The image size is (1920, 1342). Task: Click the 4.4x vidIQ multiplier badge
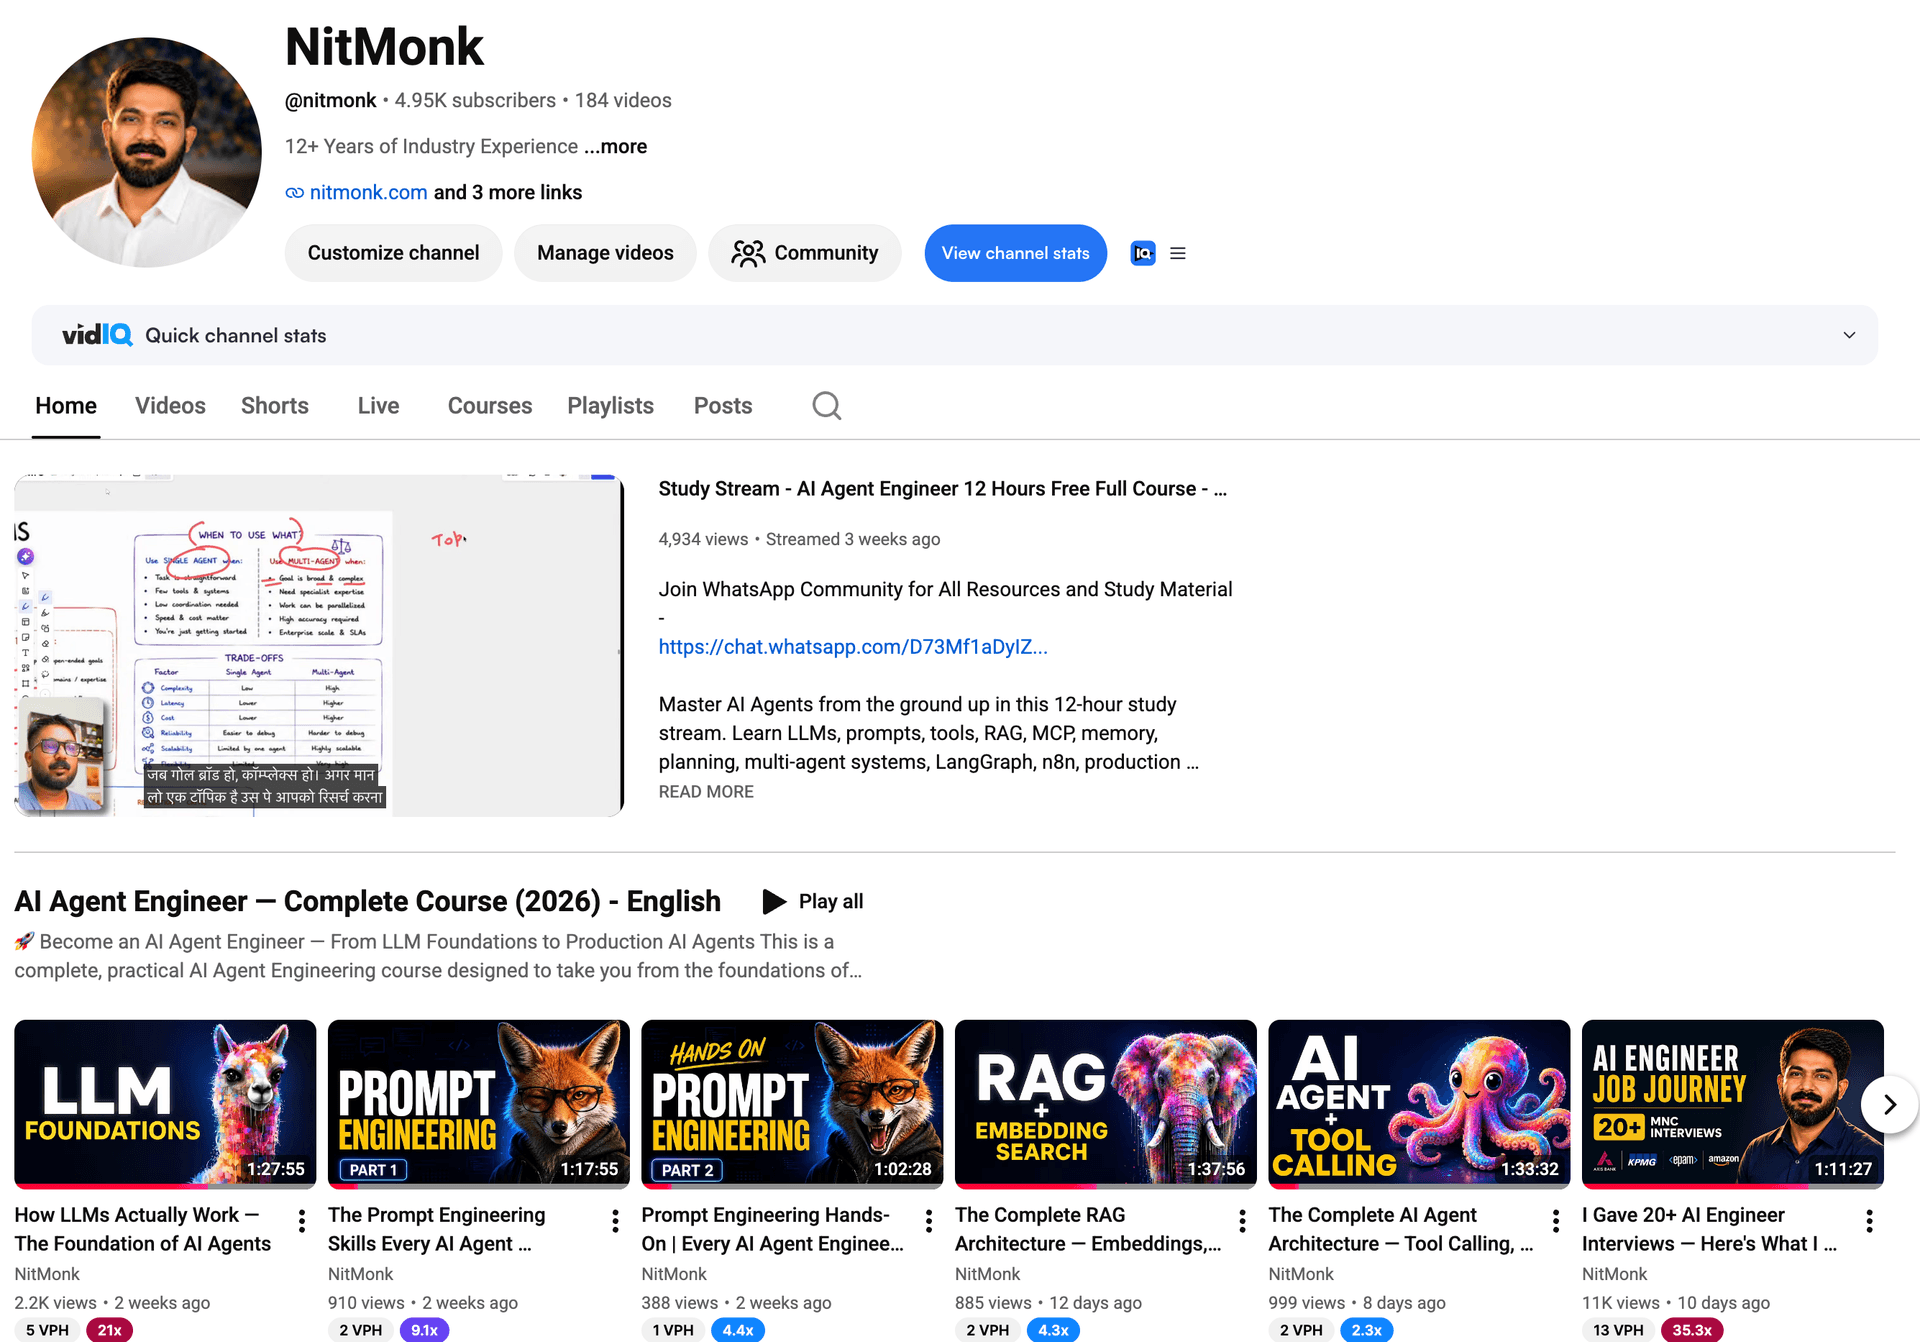click(x=738, y=1330)
